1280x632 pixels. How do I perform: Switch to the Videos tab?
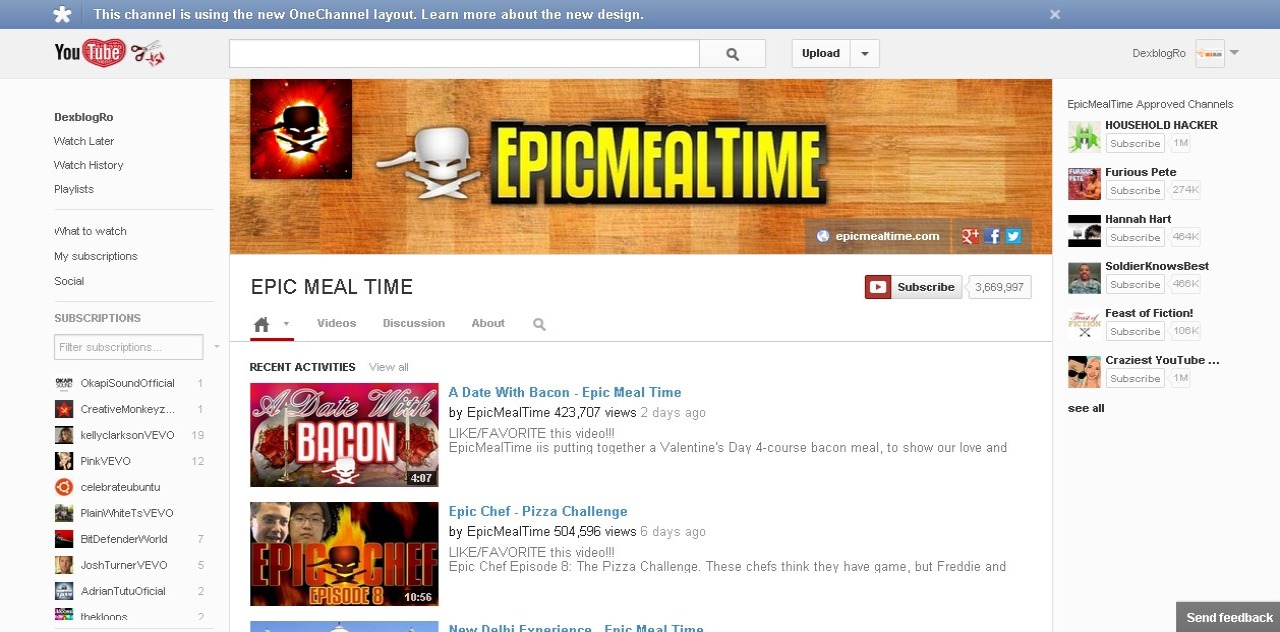pos(336,323)
